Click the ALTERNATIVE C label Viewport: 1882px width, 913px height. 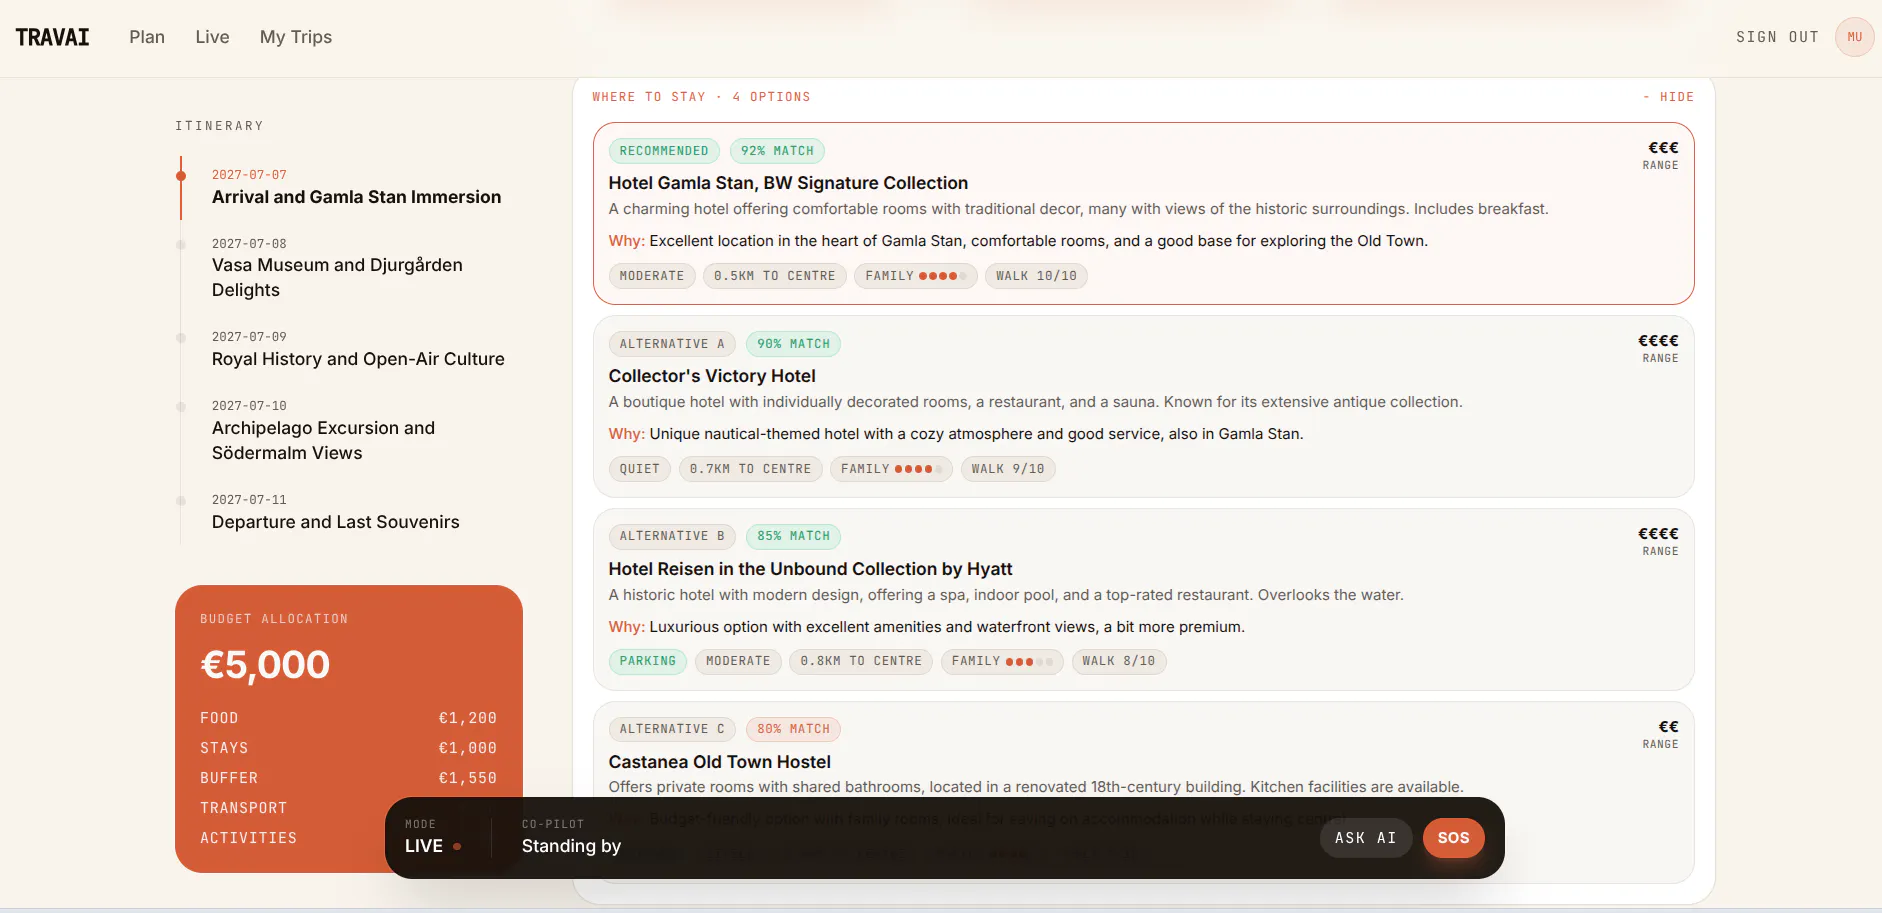(672, 729)
